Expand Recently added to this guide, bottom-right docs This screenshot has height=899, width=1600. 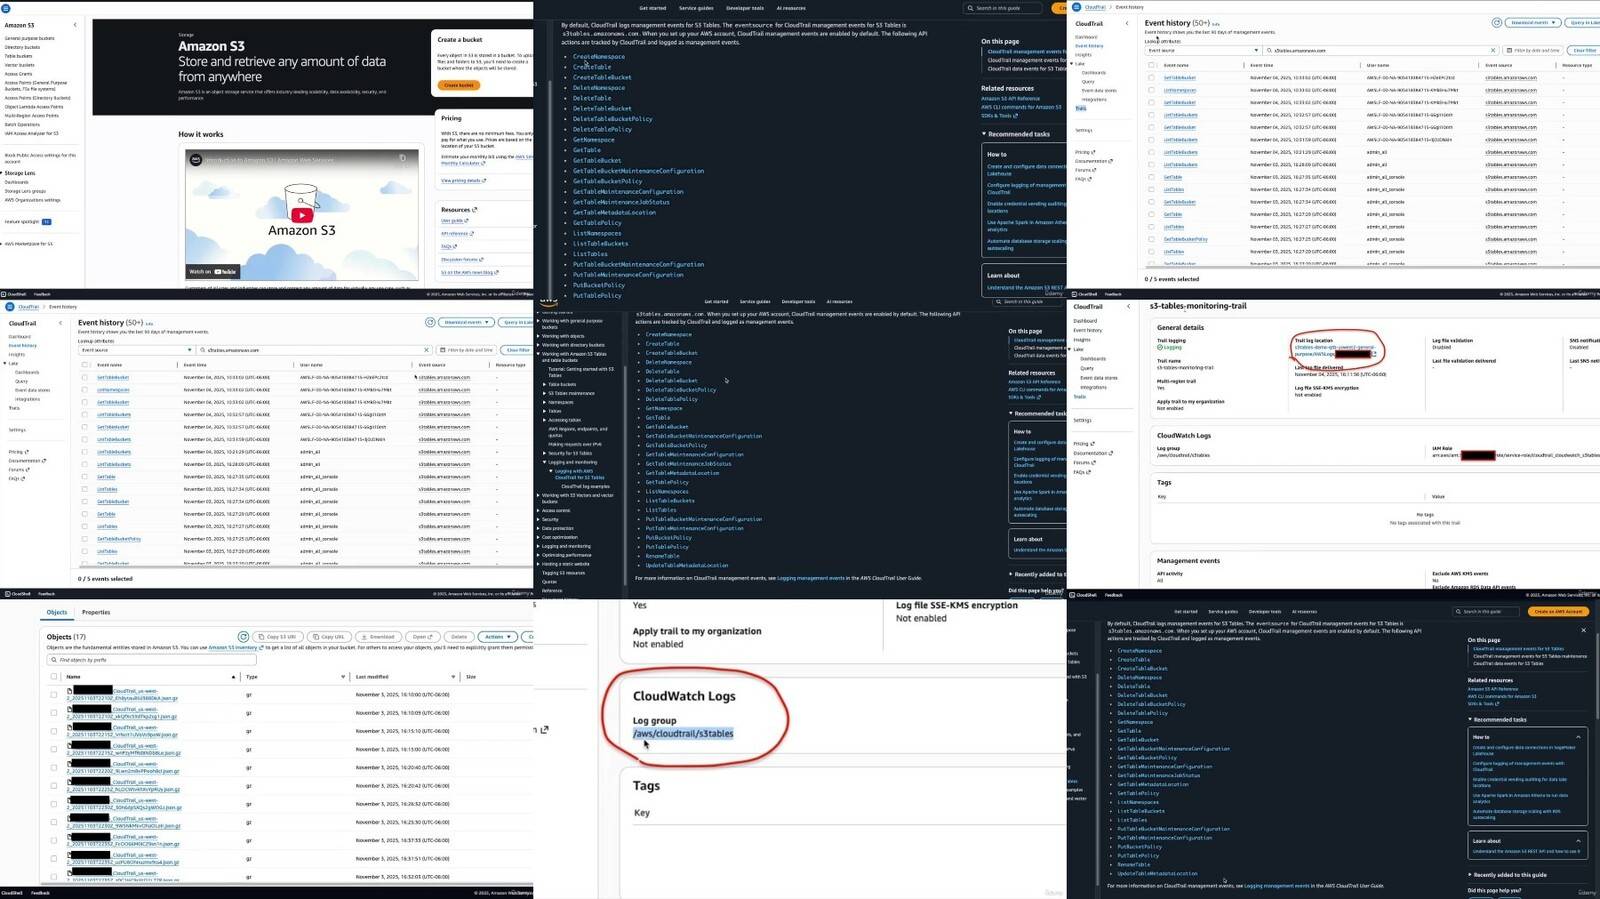(1470, 875)
